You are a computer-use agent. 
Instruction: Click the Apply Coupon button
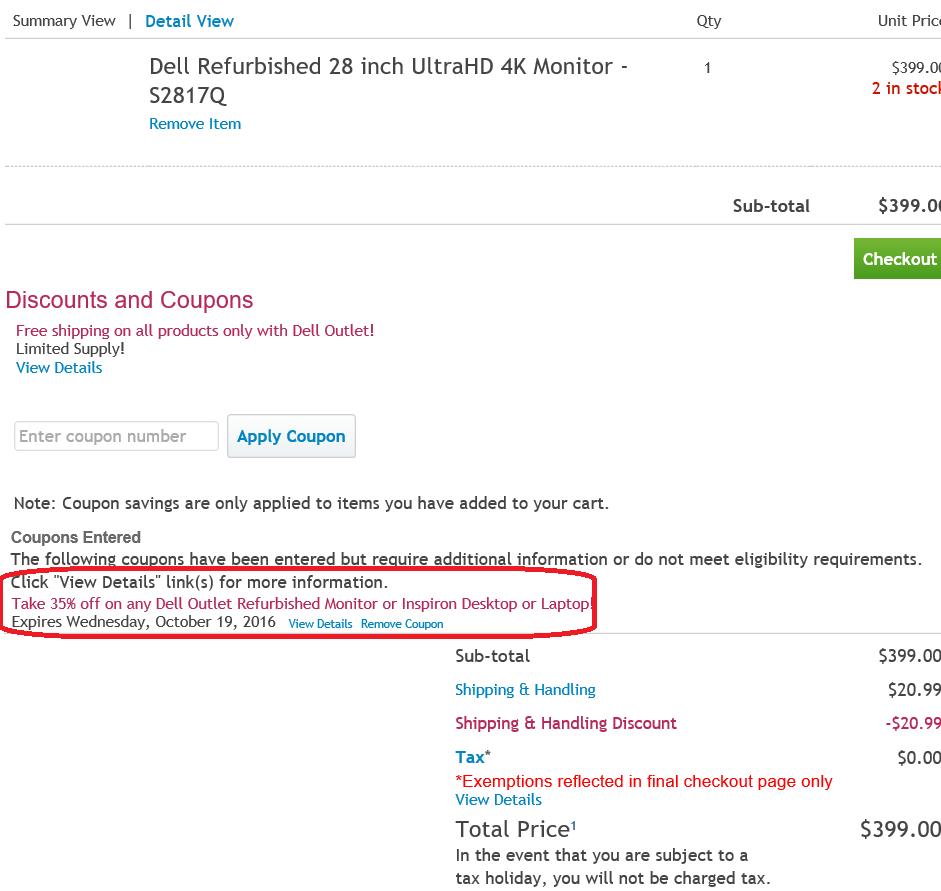pos(291,437)
